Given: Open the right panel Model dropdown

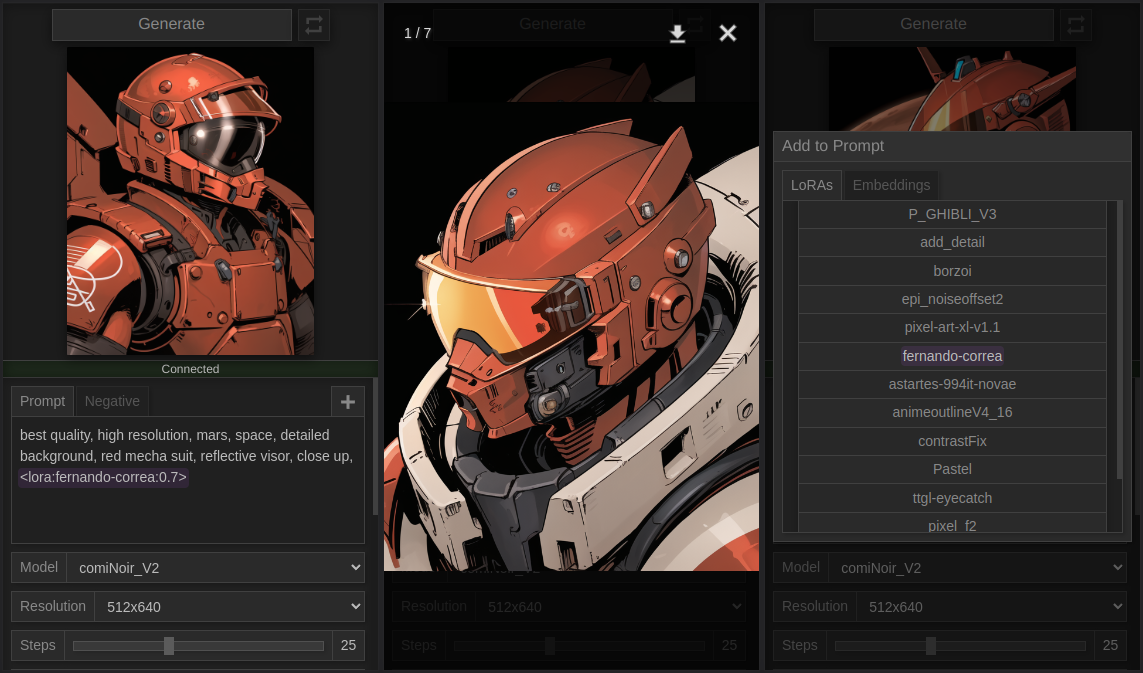Looking at the screenshot, I should coord(978,568).
